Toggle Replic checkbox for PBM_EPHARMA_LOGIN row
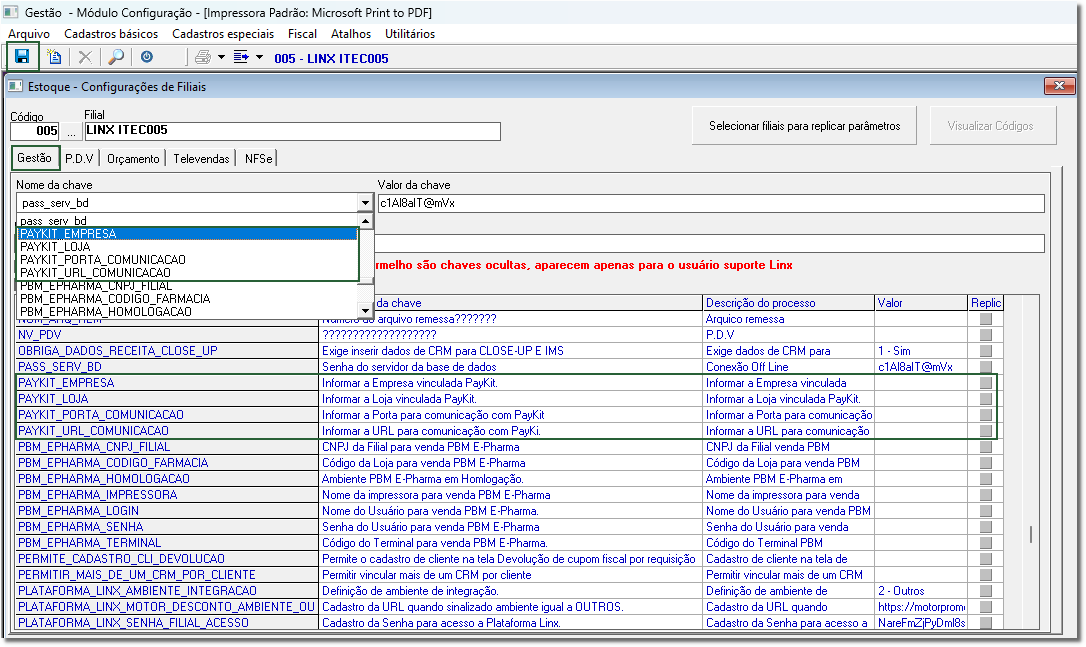Image resolution: width=1086 pixels, height=647 pixels. (x=986, y=511)
